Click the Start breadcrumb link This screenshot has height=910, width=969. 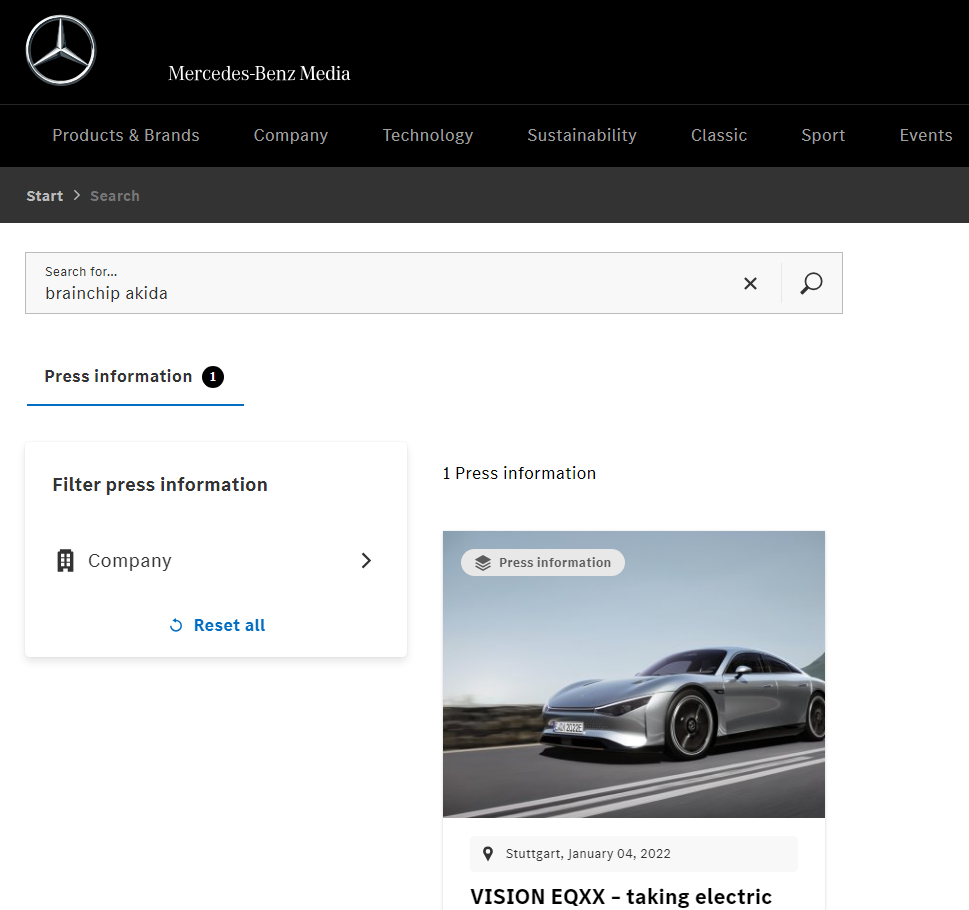coord(45,196)
